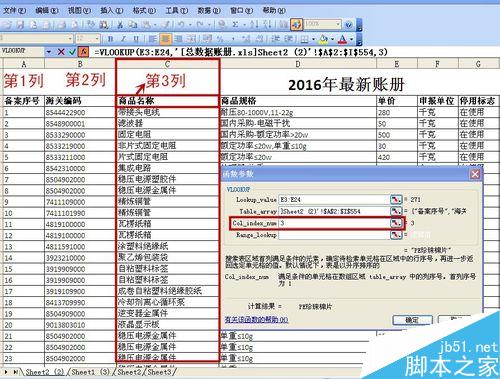Click the Undo arrow icon
Screen dimensions: 500x379
(181, 25)
